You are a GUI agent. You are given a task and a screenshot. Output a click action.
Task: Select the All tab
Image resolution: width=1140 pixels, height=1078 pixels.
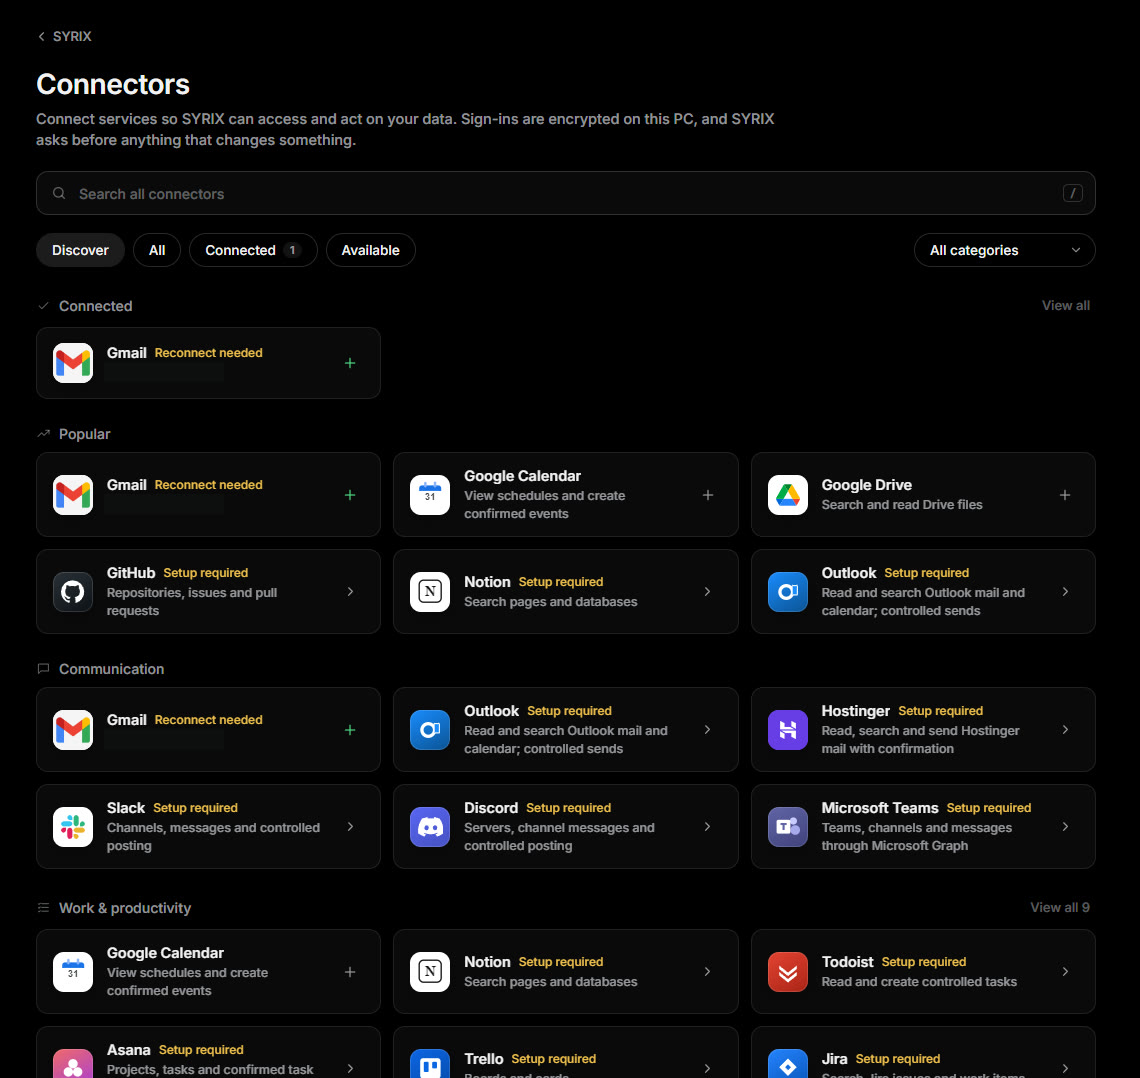[157, 250]
